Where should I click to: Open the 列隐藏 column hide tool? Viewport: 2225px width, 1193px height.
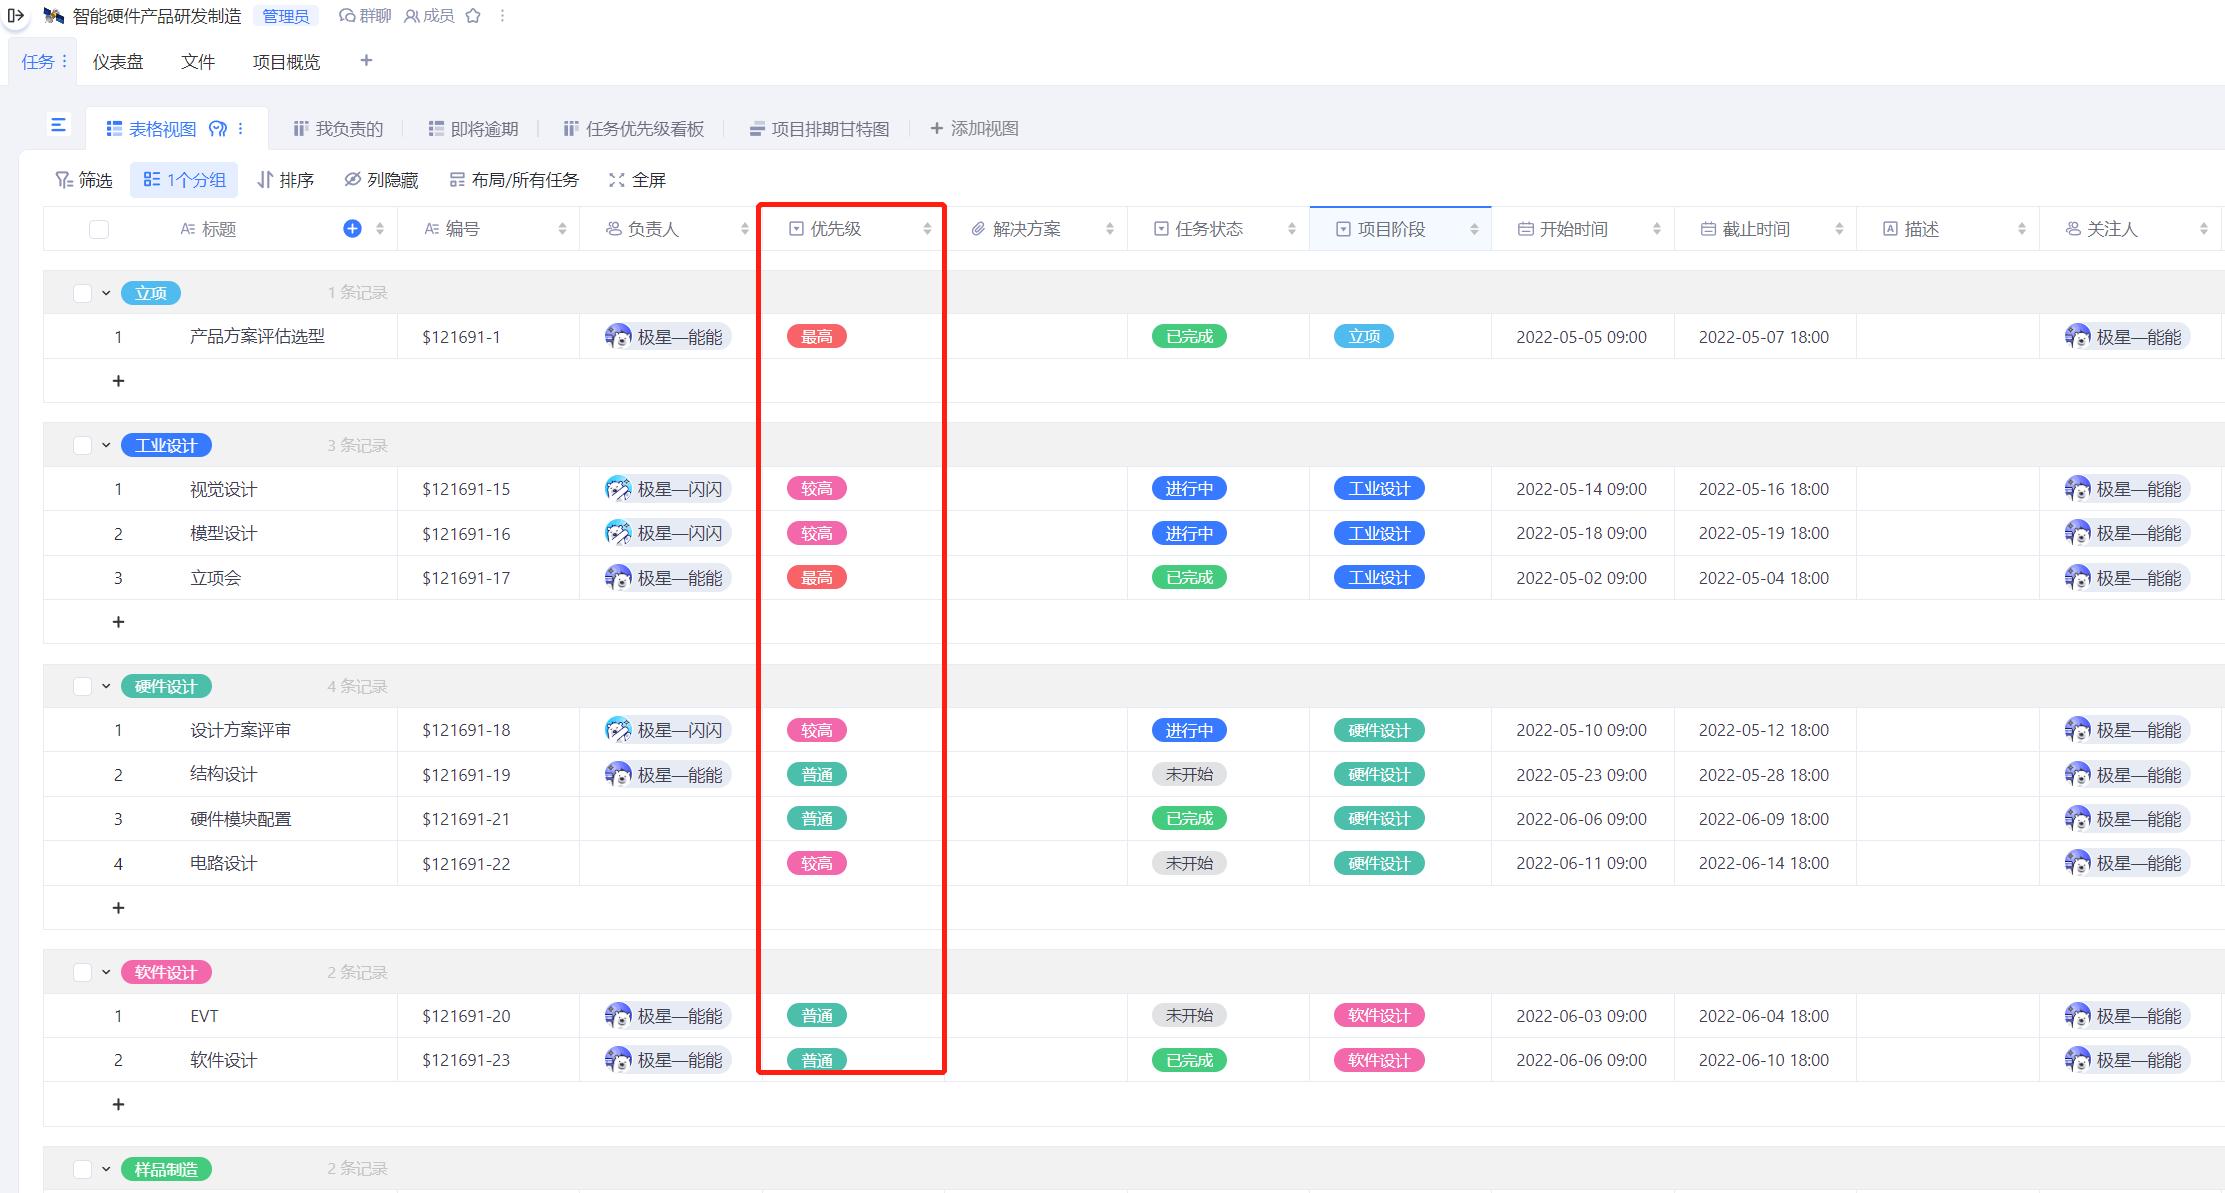(384, 180)
